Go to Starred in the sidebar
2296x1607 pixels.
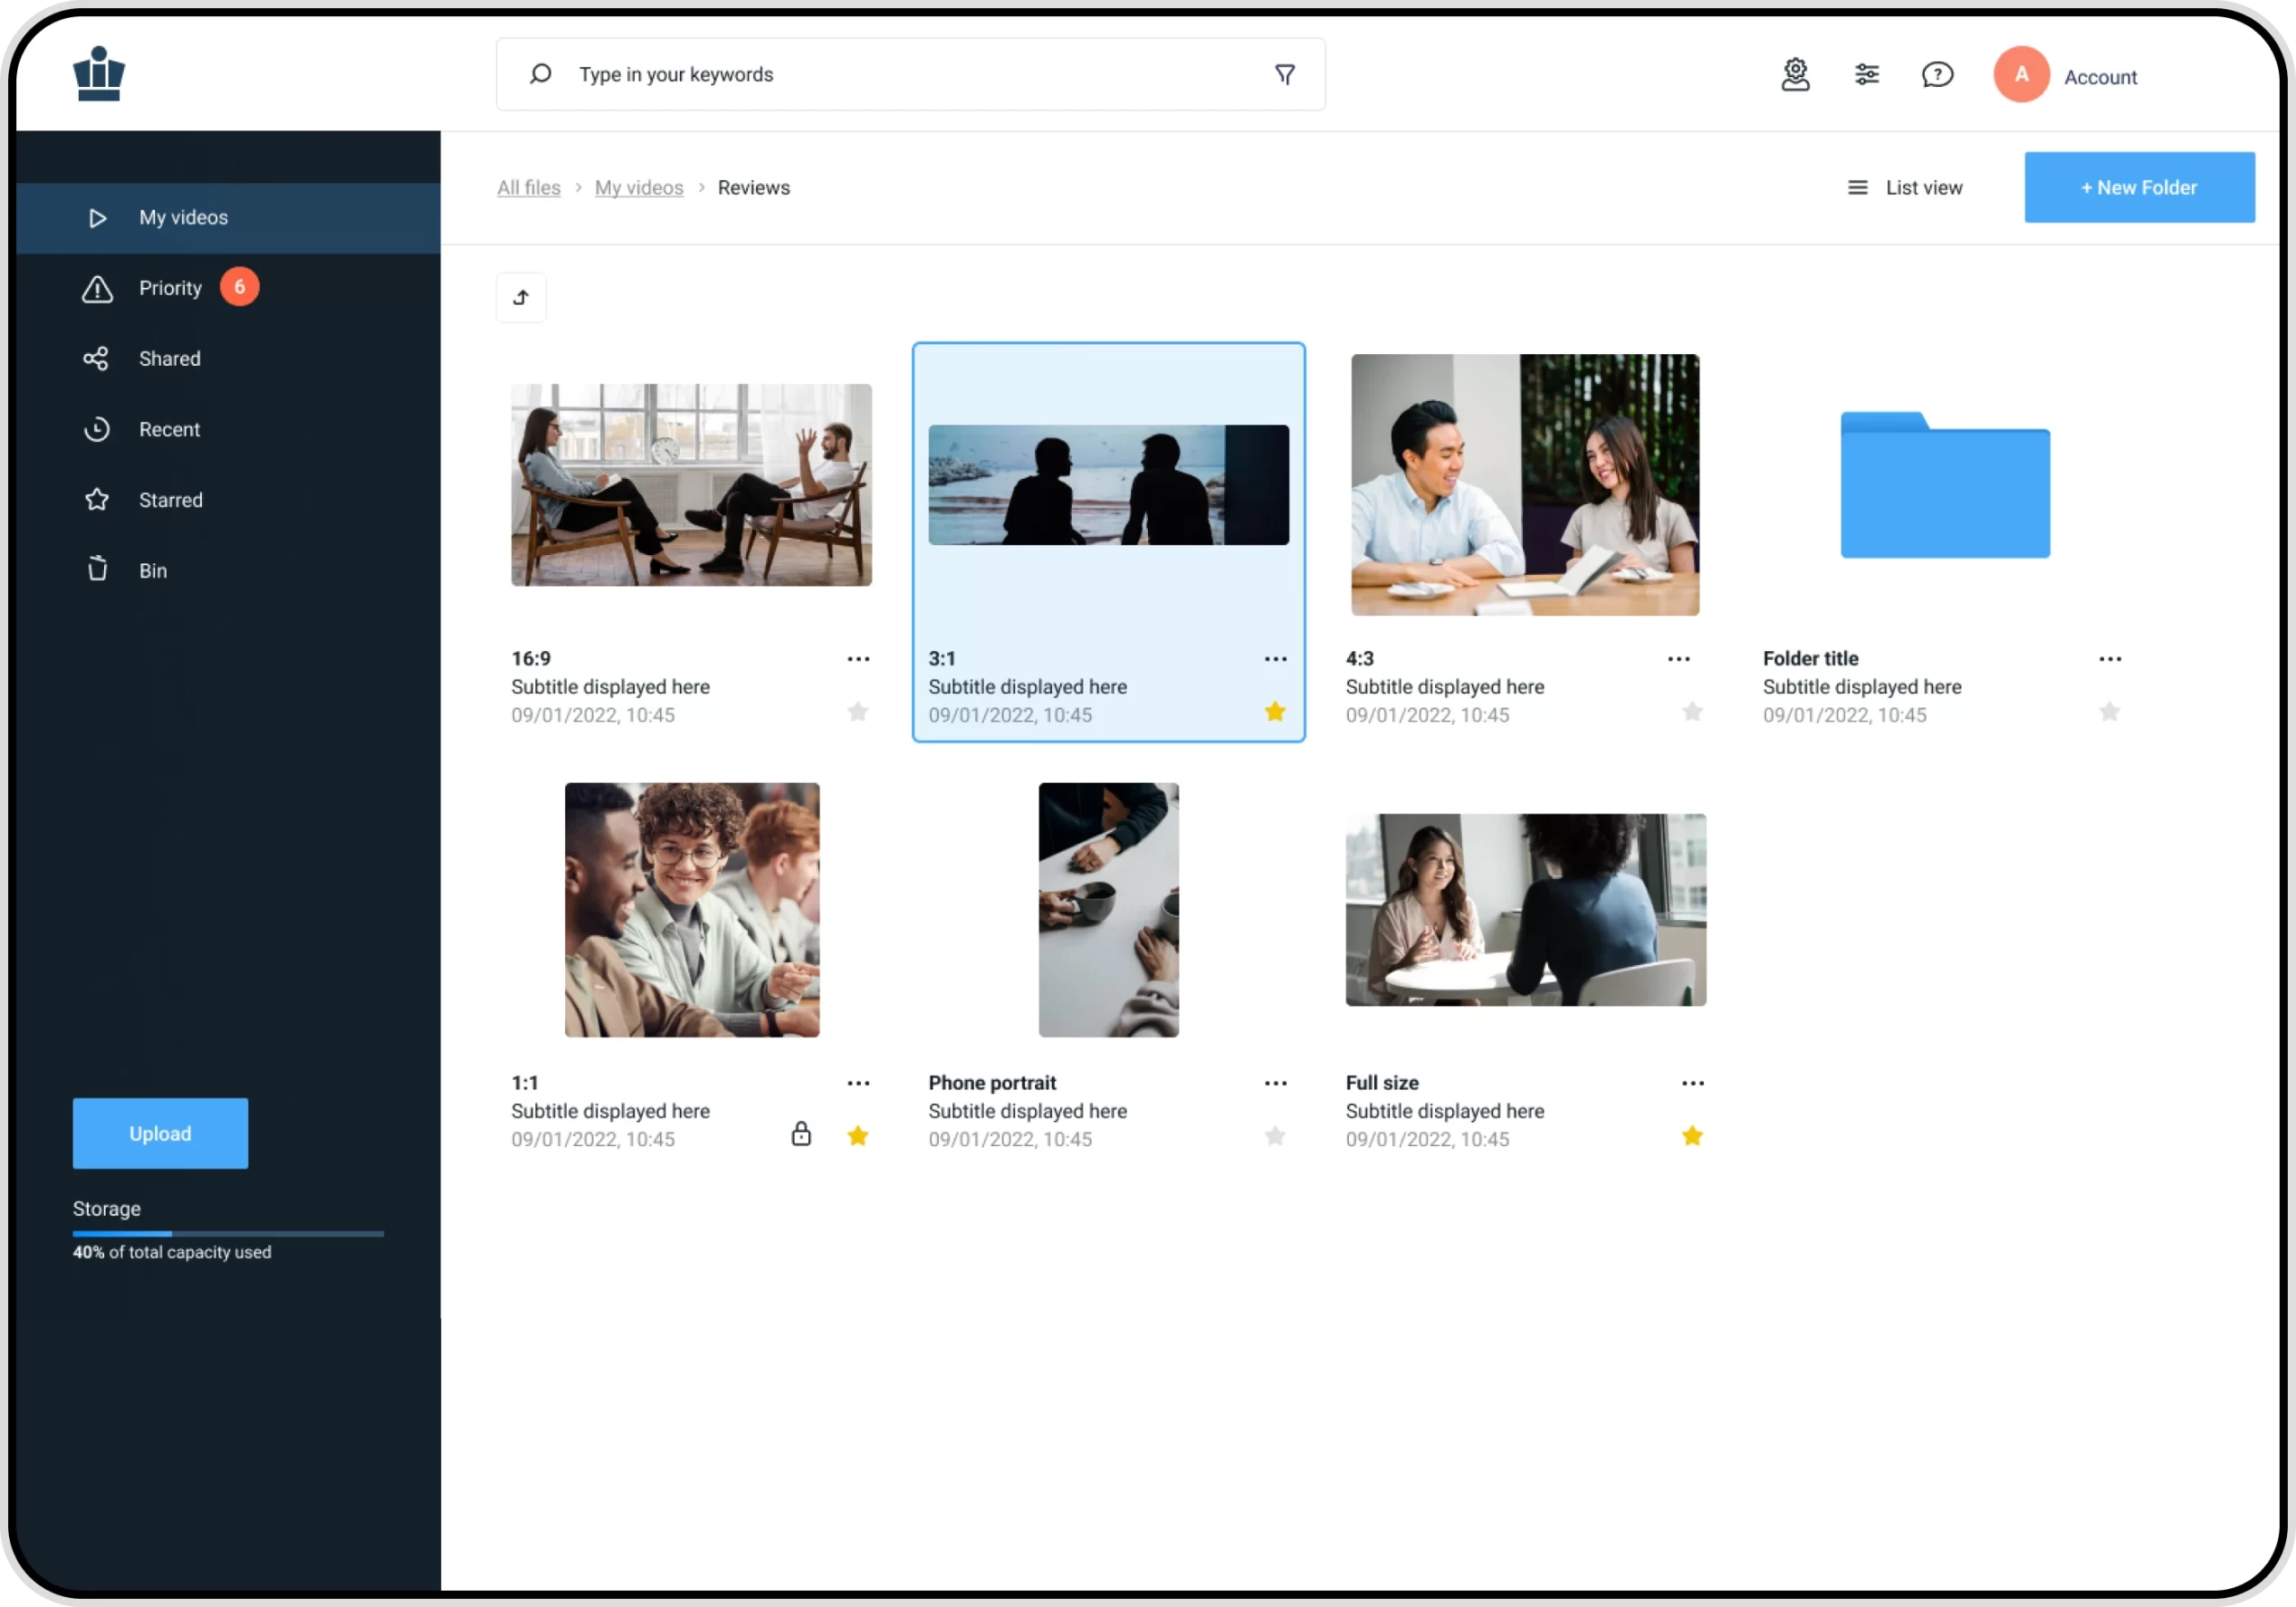170,500
